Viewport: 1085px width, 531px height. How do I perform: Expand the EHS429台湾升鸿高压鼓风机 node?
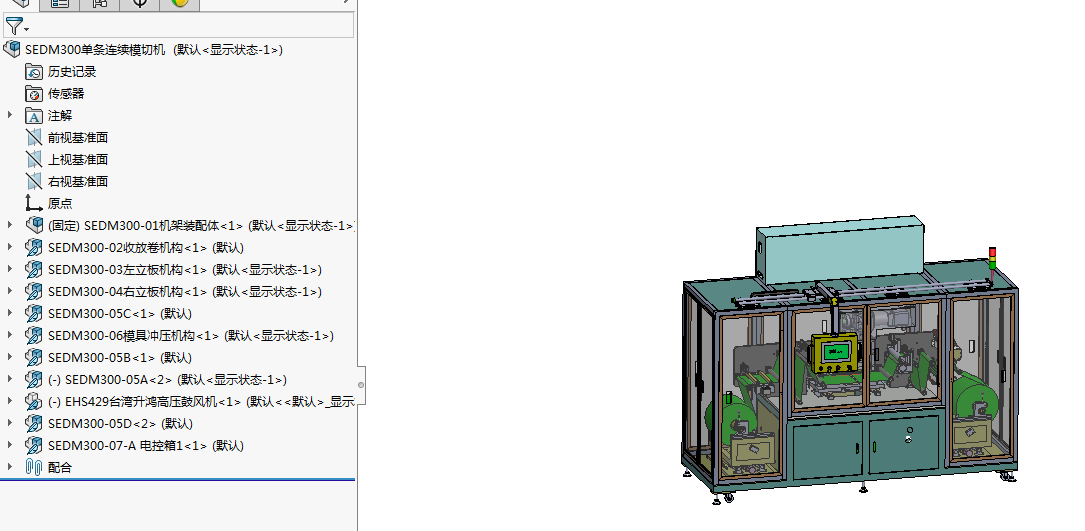(x=10, y=401)
